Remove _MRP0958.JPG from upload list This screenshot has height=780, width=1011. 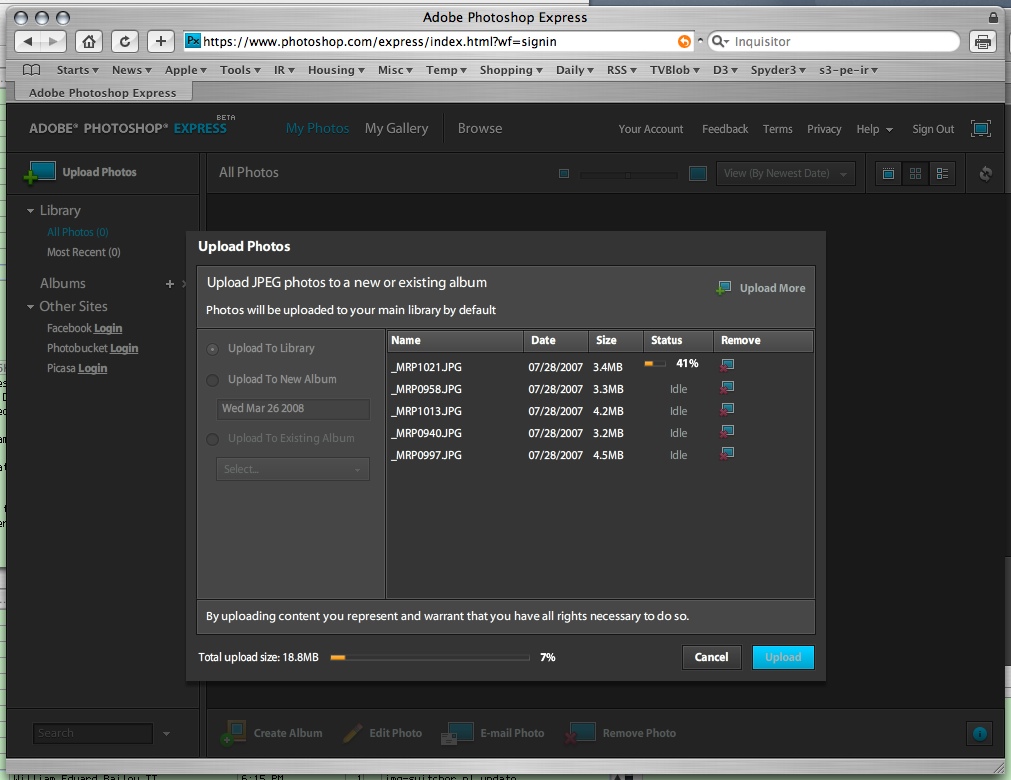click(x=727, y=387)
